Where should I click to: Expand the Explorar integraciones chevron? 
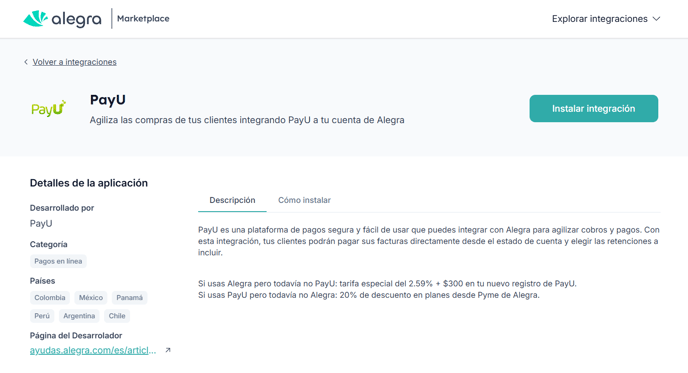point(656,19)
